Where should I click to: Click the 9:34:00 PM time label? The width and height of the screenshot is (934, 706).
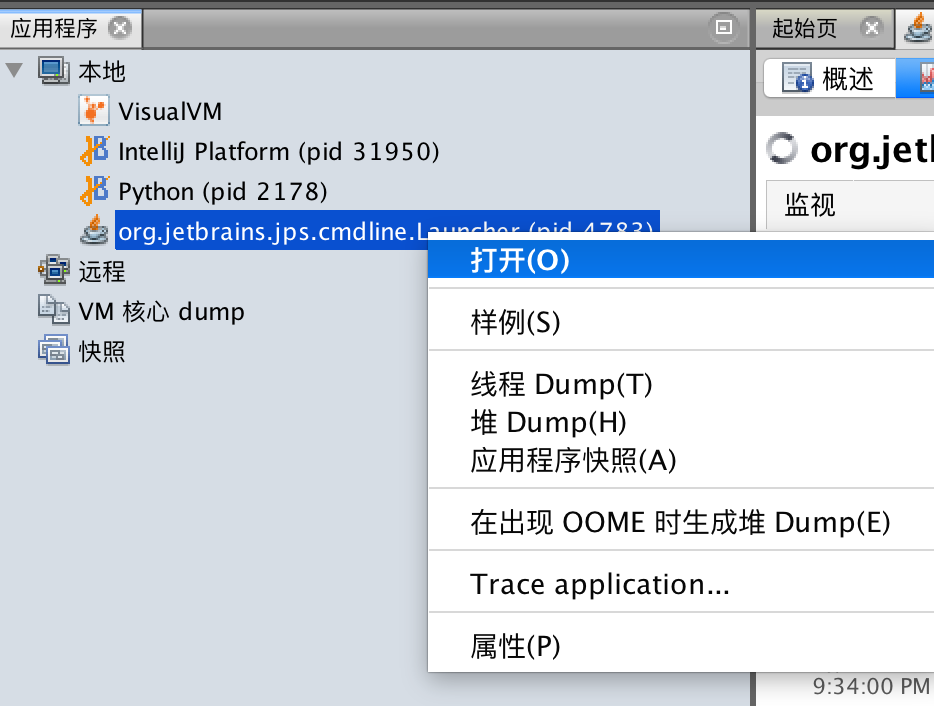click(871, 686)
